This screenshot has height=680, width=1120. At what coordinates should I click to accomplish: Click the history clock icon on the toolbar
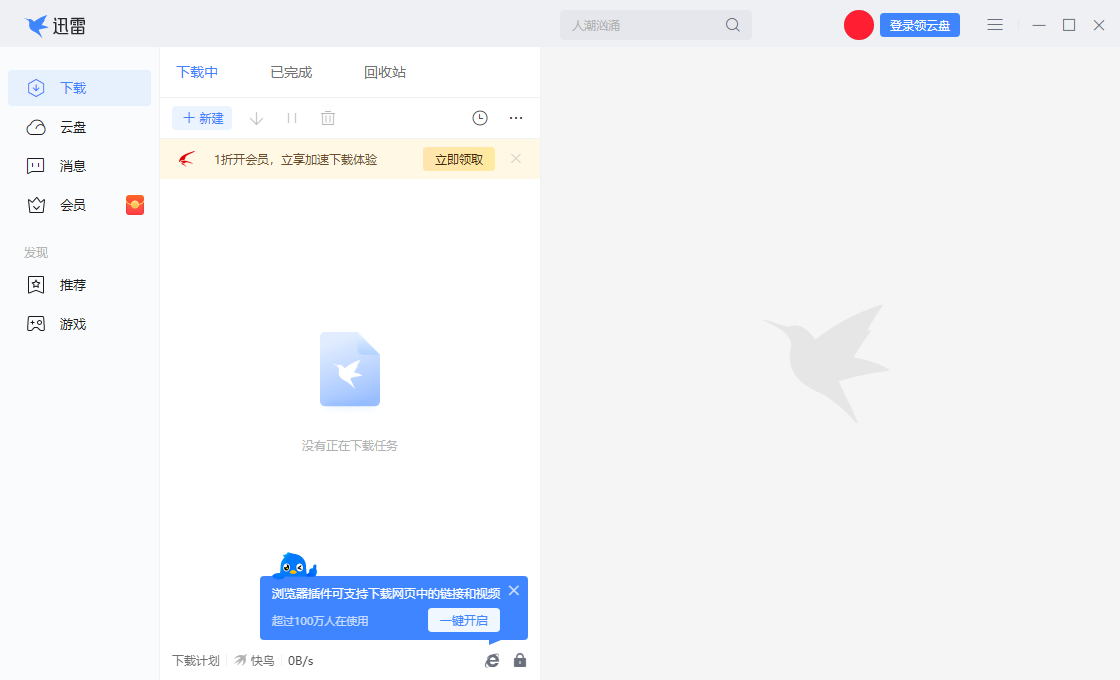pyautogui.click(x=479, y=117)
